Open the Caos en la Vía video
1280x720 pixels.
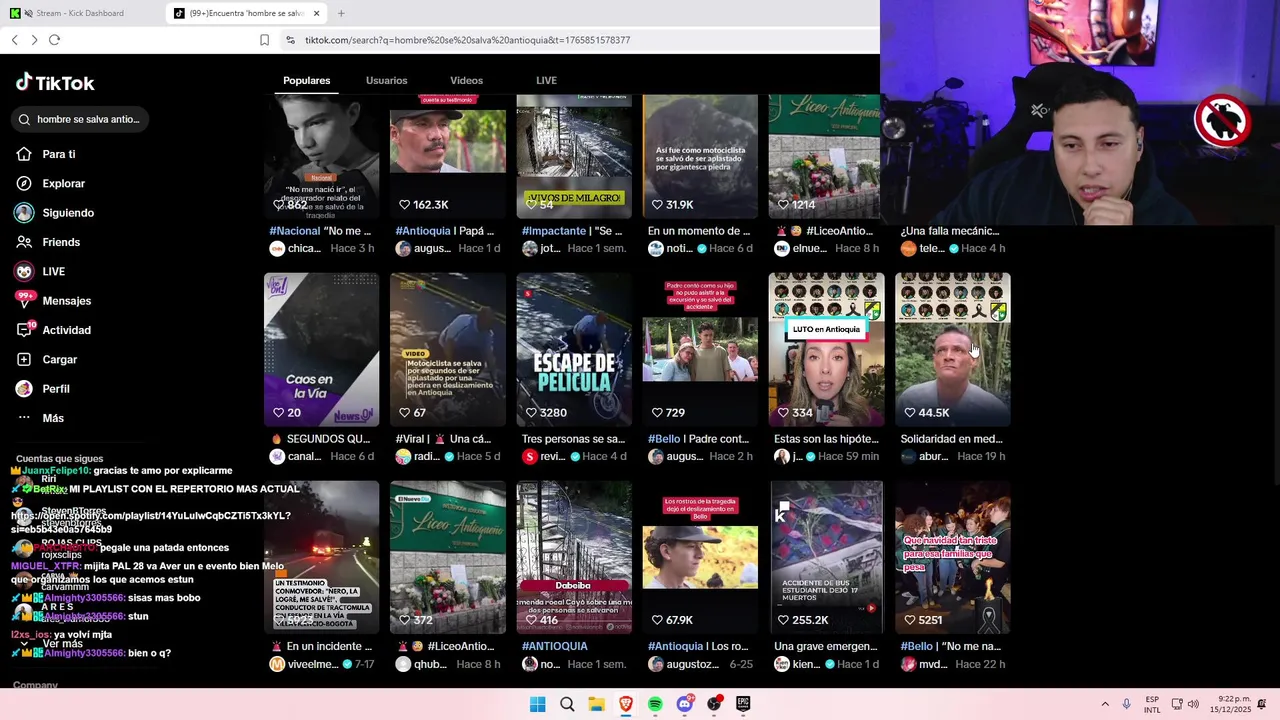tap(321, 349)
